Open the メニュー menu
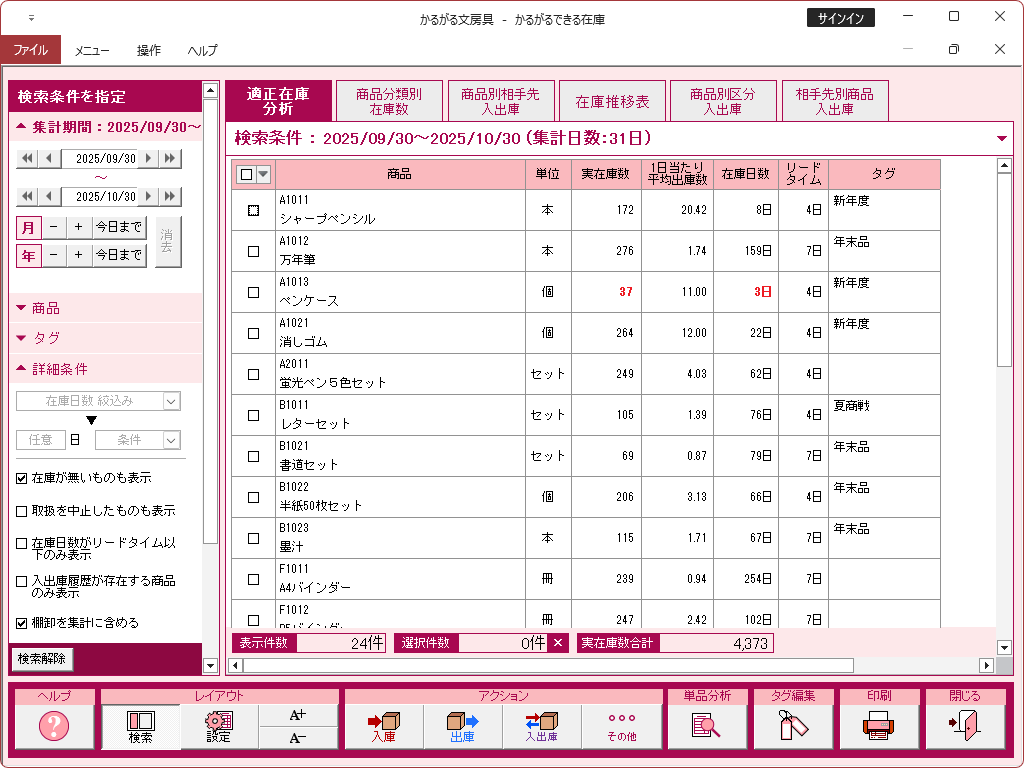1024x768 pixels. [x=92, y=50]
